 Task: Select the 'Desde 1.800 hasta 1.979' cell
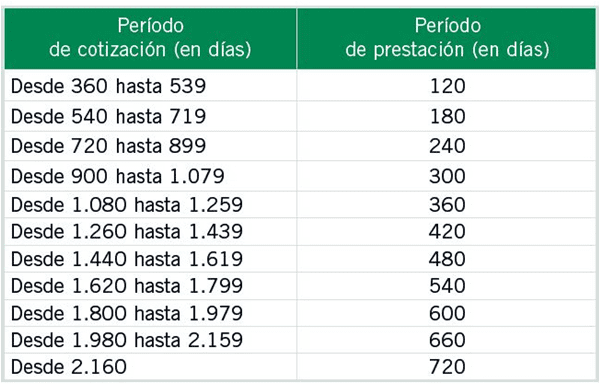[150, 313]
